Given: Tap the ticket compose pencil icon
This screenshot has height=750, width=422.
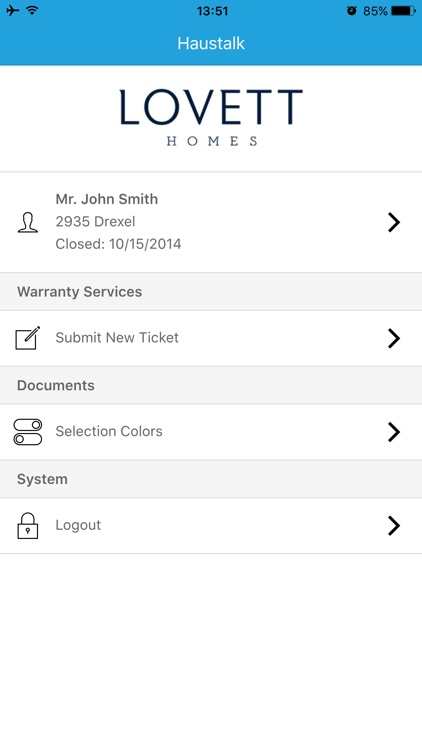Looking at the screenshot, I should point(28,338).
